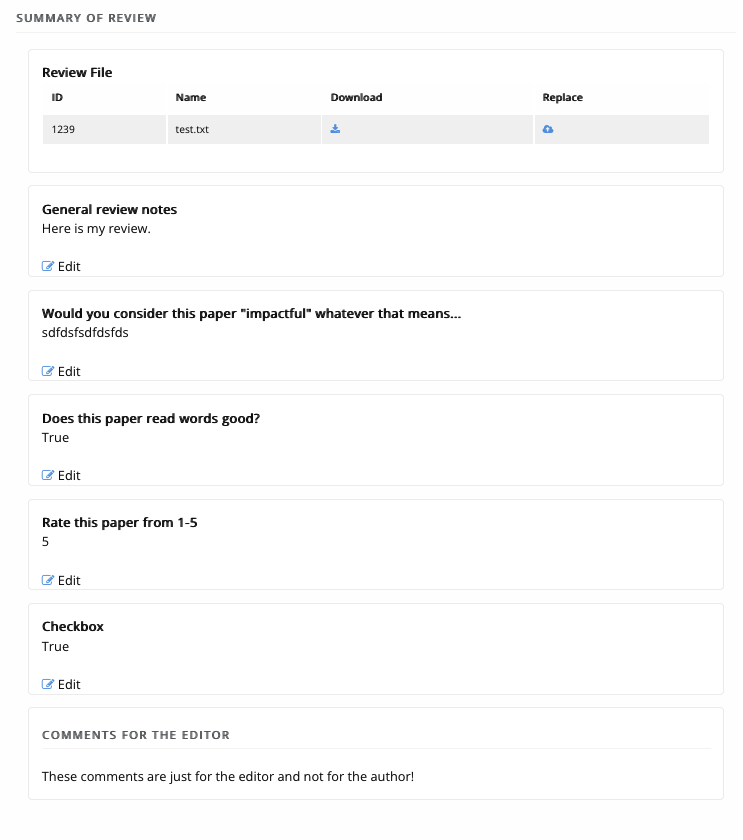
Task: Click the edit pencil icon for the "impactful" question
Action: (x=48, y=371)
